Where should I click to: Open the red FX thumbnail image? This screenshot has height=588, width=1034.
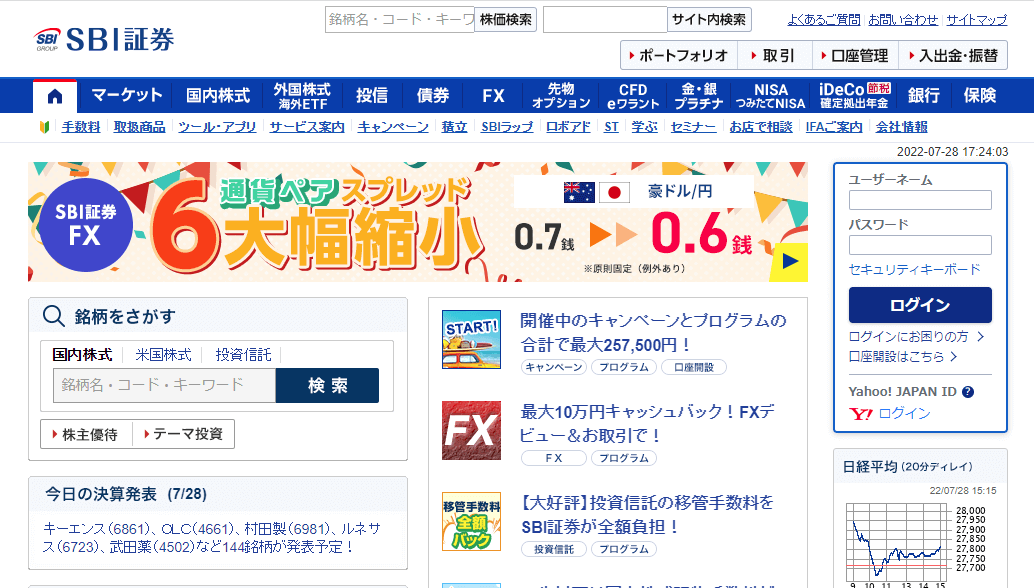471,430
